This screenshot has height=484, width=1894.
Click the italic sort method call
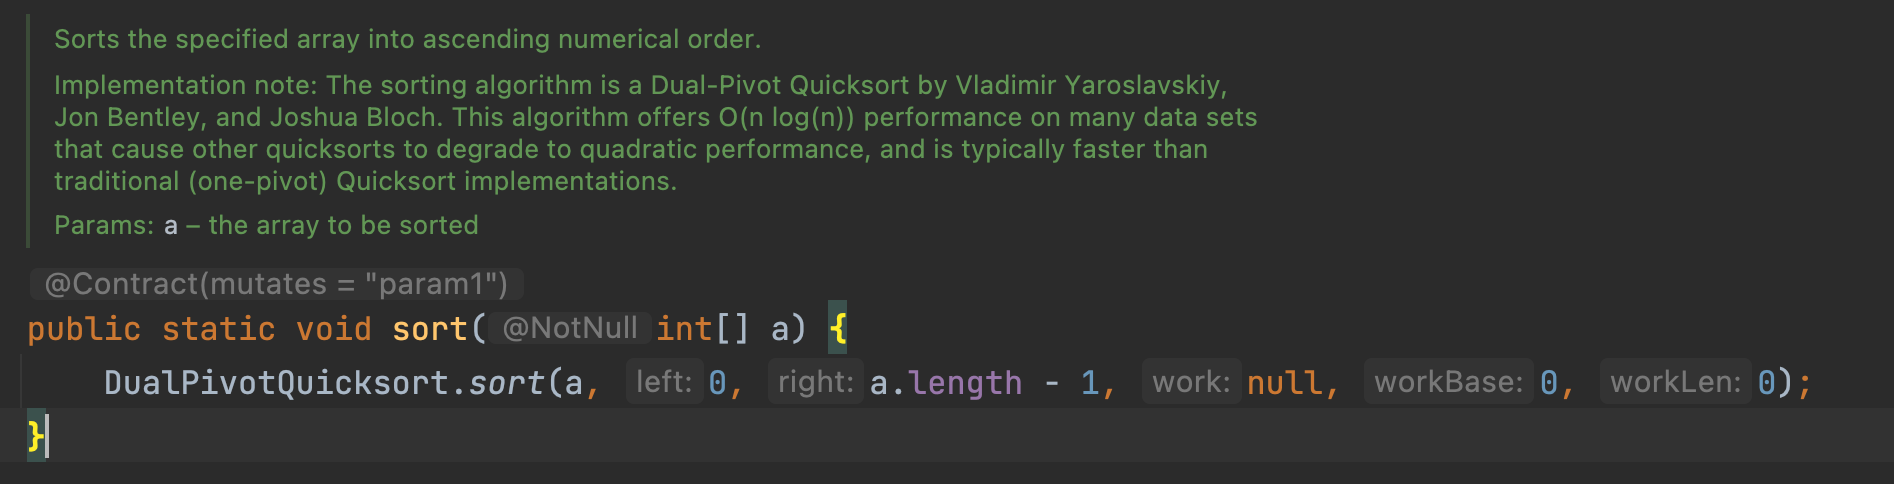click(x=506, y=383)
